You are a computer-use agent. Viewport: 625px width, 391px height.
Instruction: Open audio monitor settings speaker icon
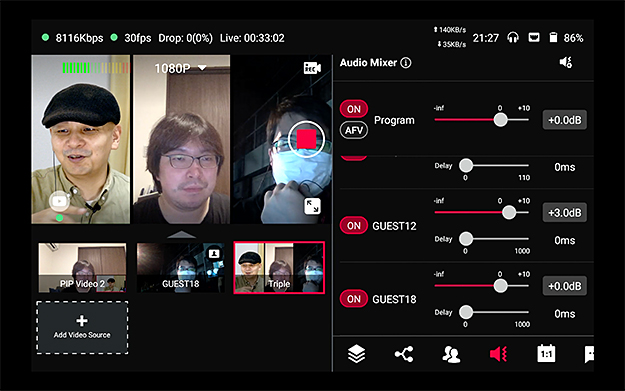click(x=566, y=62)
